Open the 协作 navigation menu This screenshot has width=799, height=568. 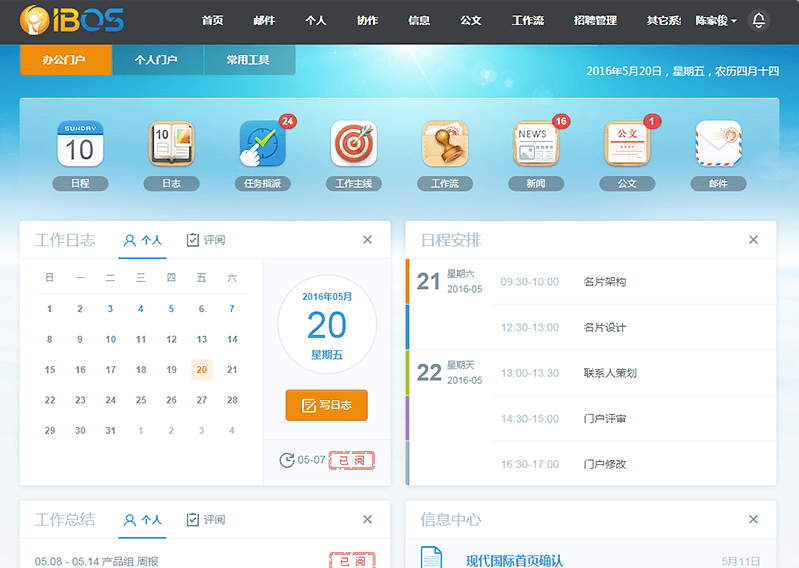point(367,21)
